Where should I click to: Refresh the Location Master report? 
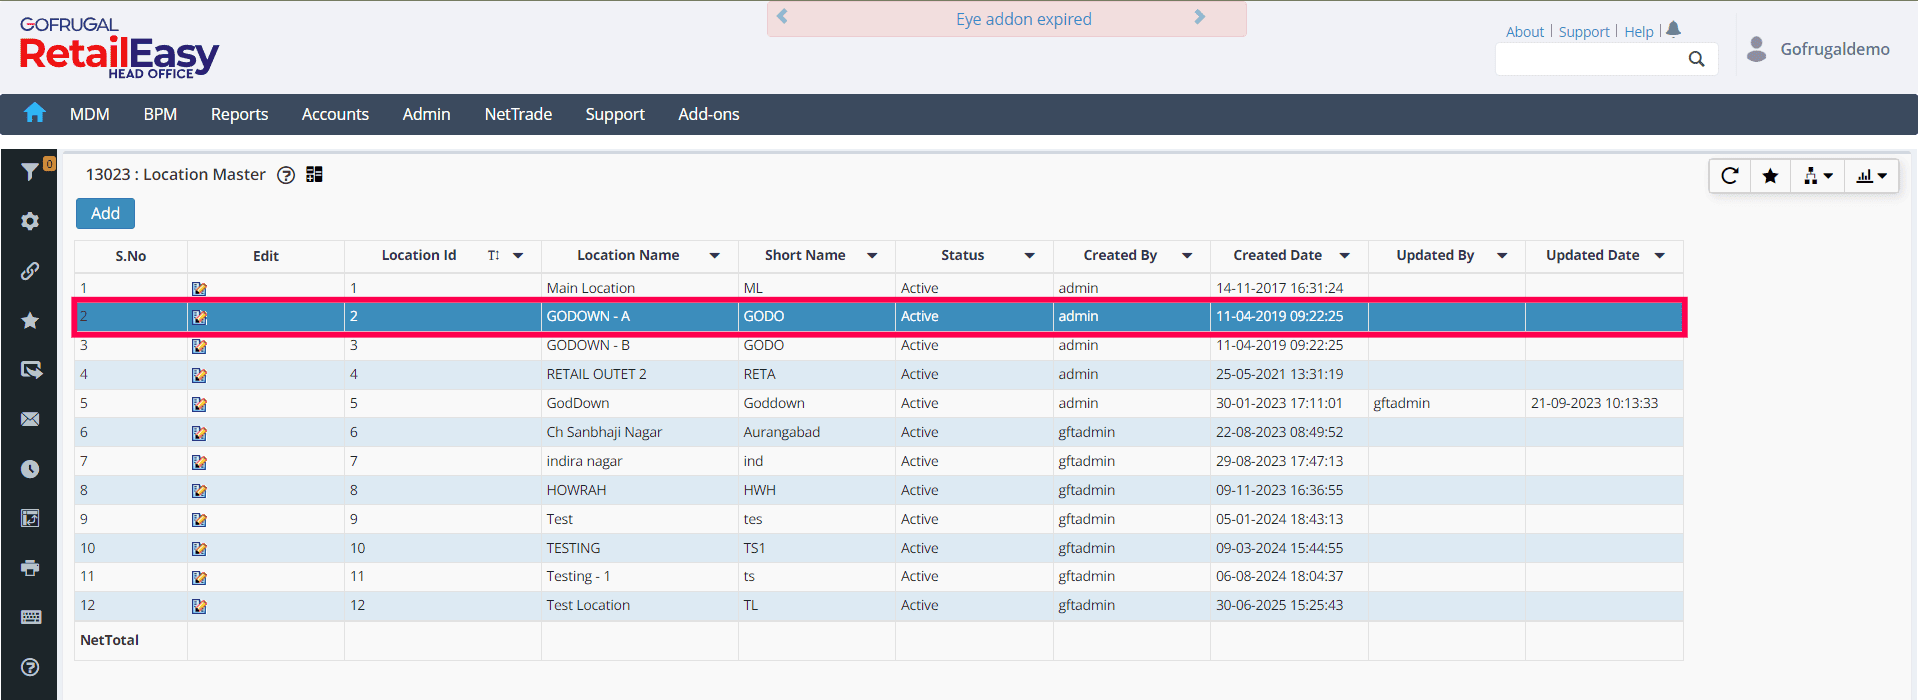pyautogui.click(x=1730, y=176)
